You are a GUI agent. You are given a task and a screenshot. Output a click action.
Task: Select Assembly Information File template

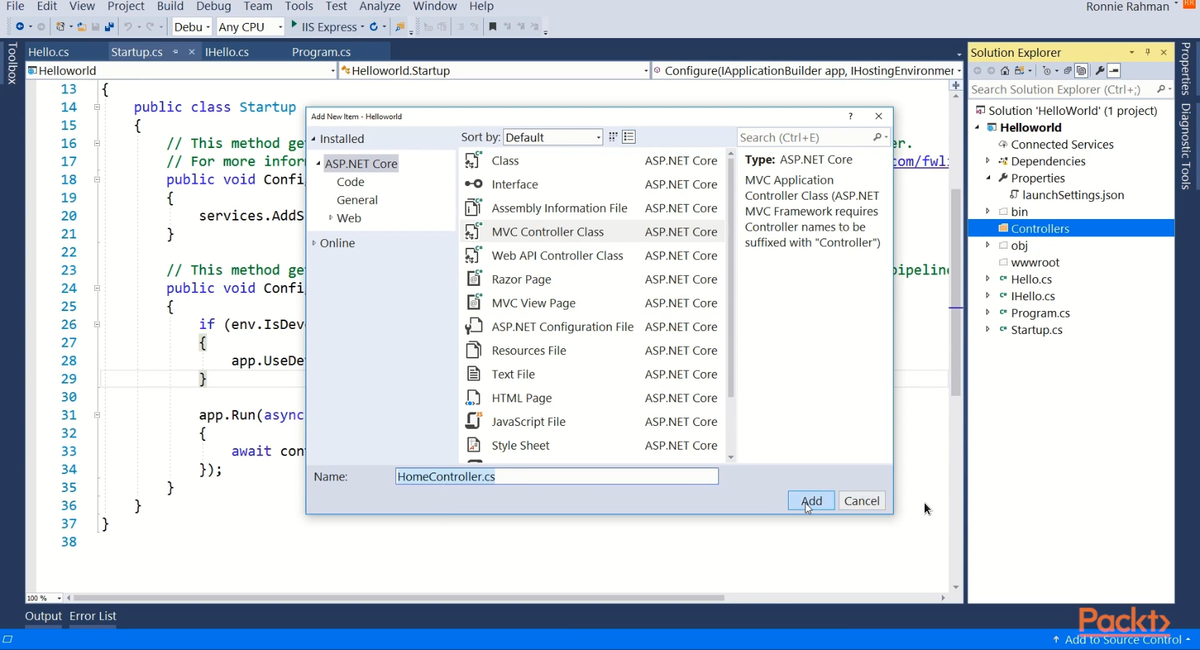(x=593, y=208)
